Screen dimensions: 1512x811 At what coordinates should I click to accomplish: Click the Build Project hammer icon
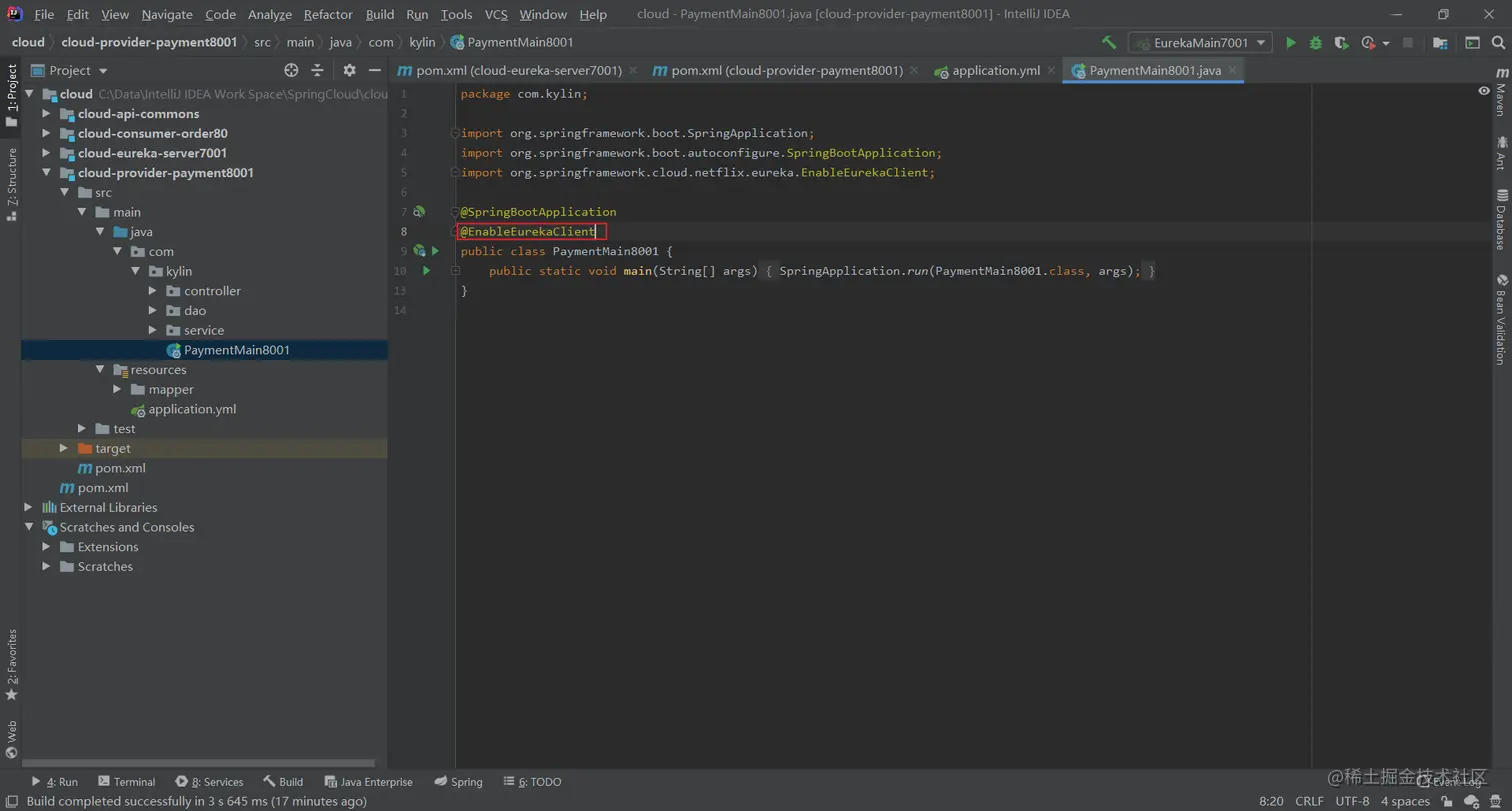tap(1109, 43)
